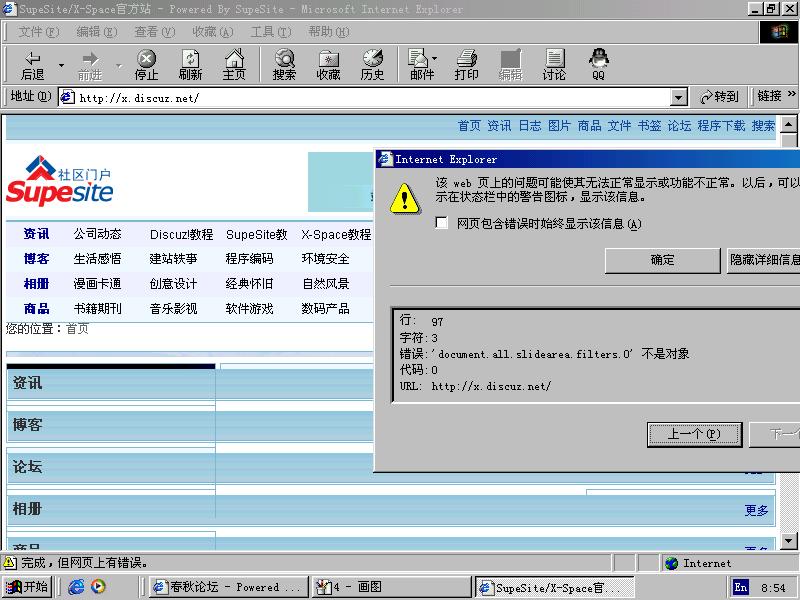Open the Help (帮助) menu
The width and height of the screenshot is (800, 600).
pos(329,32)
